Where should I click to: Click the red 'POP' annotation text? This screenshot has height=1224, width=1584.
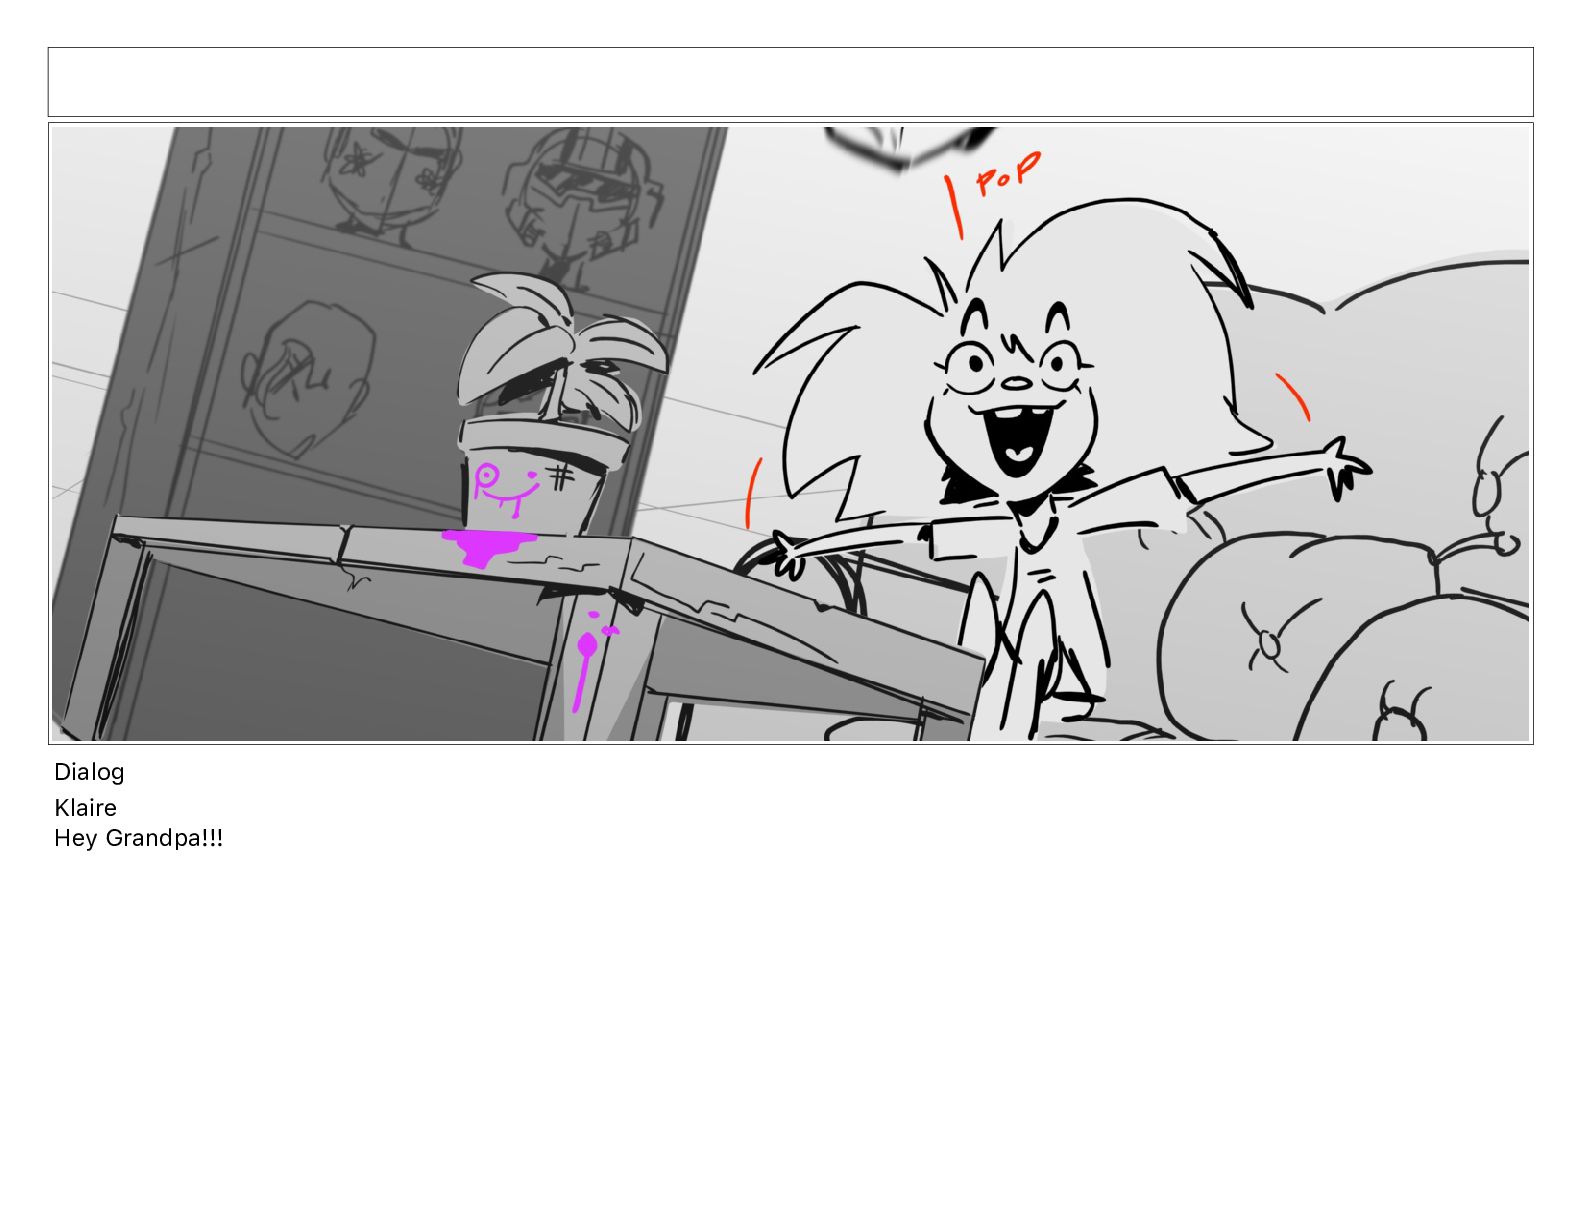tap(1008, 174)
